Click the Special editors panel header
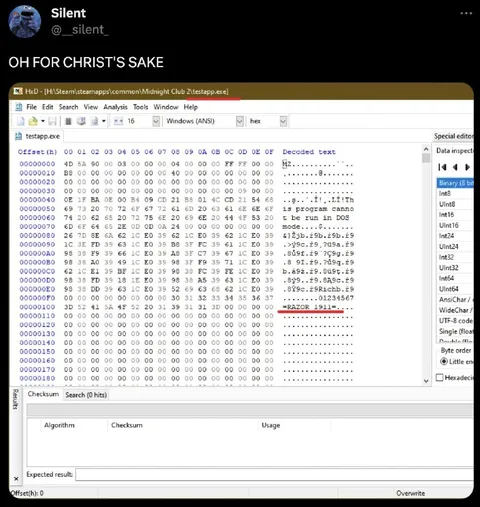This screenshot has height=507, width=480. click(x=453, y=136)
